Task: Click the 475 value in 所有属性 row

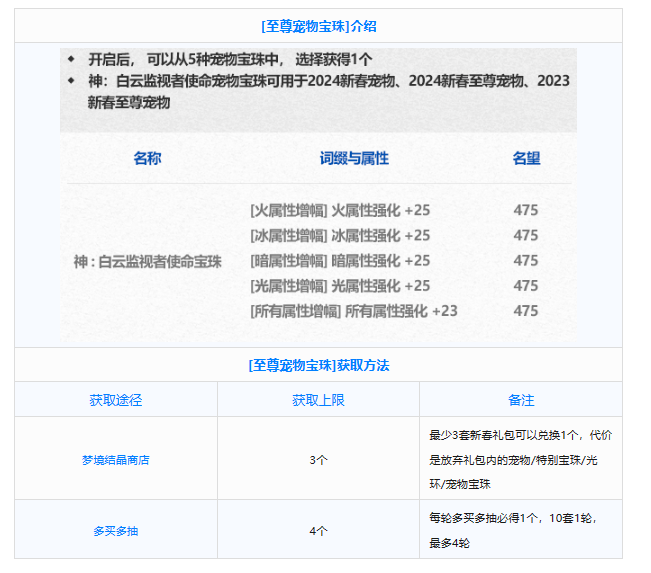Action: 526,311
